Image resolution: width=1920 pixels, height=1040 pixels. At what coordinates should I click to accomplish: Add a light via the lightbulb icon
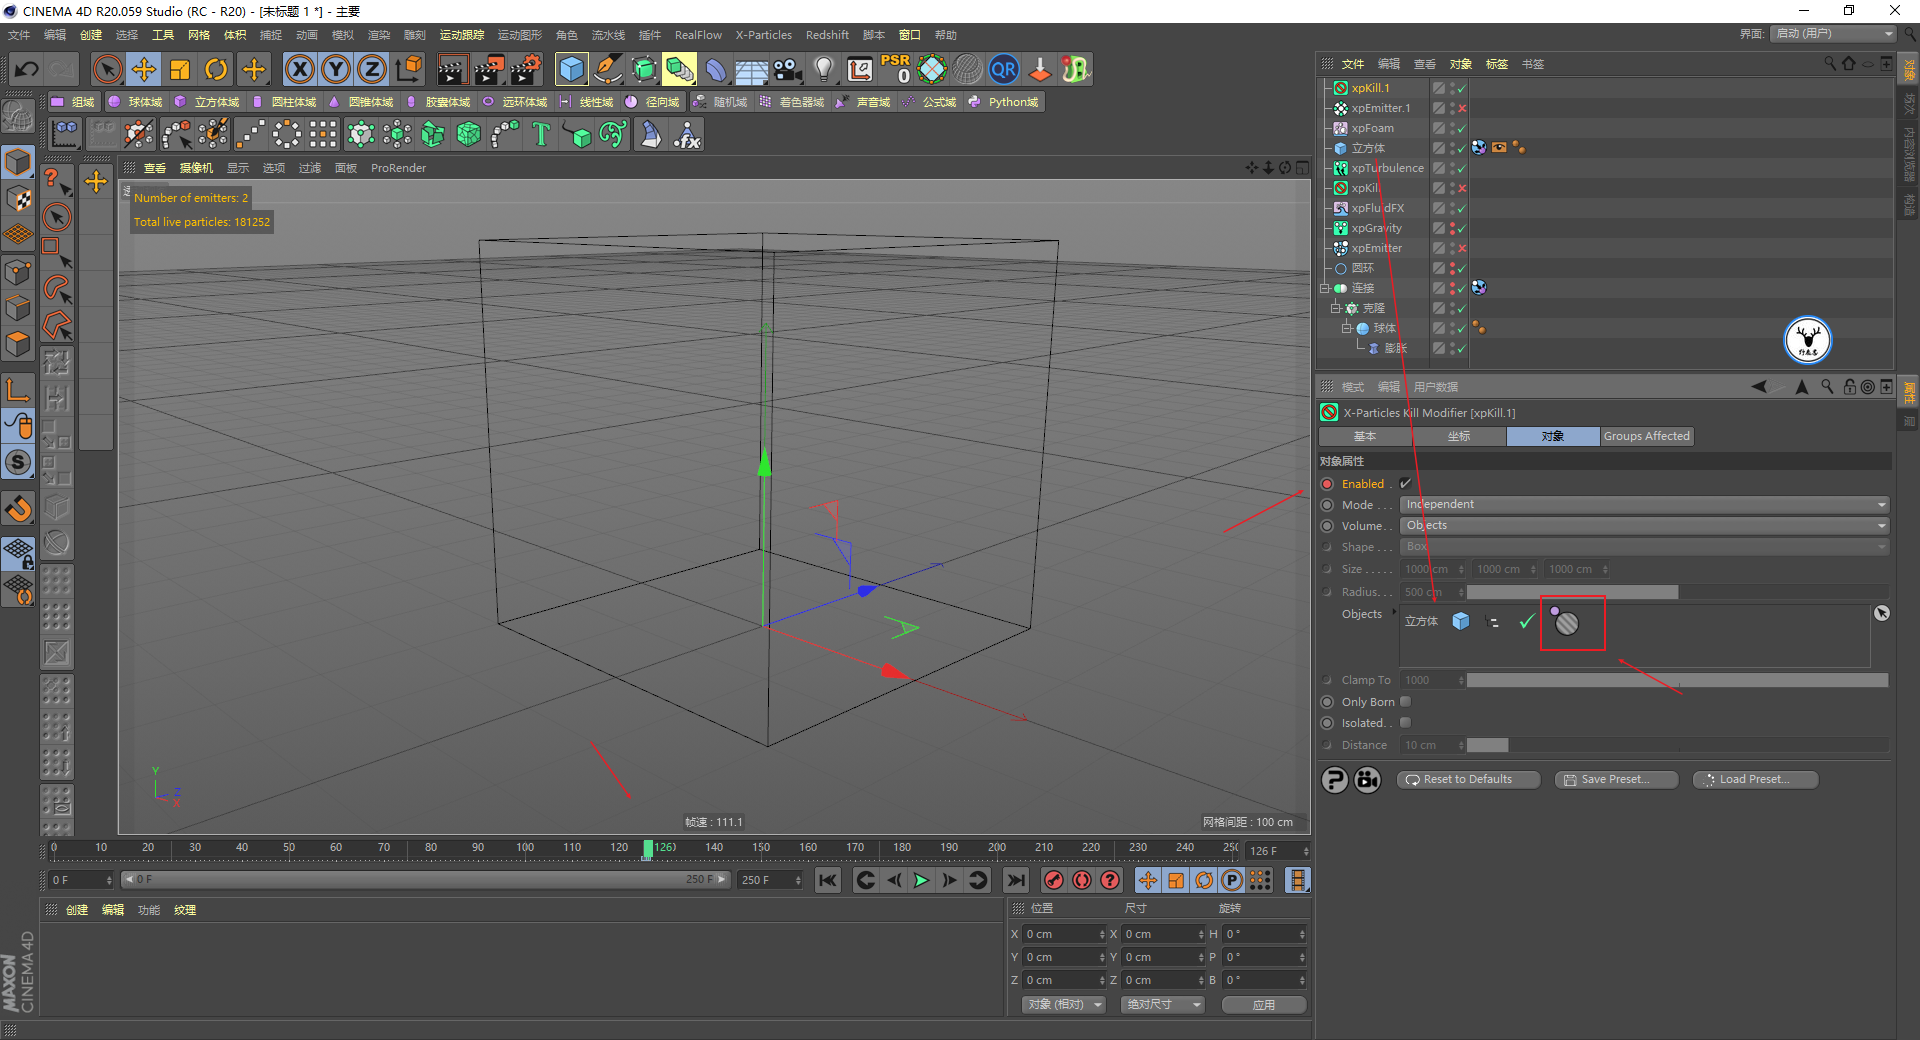point(823,69)
